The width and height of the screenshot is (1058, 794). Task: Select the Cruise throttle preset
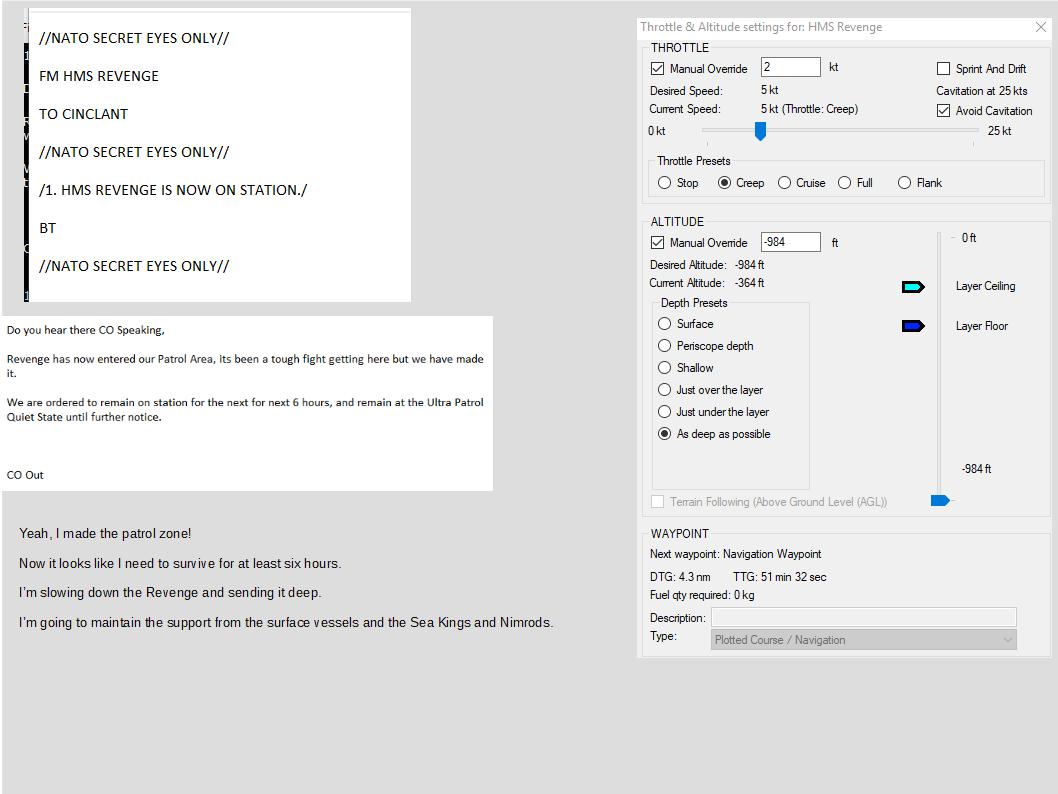click(x=784, y=183)
